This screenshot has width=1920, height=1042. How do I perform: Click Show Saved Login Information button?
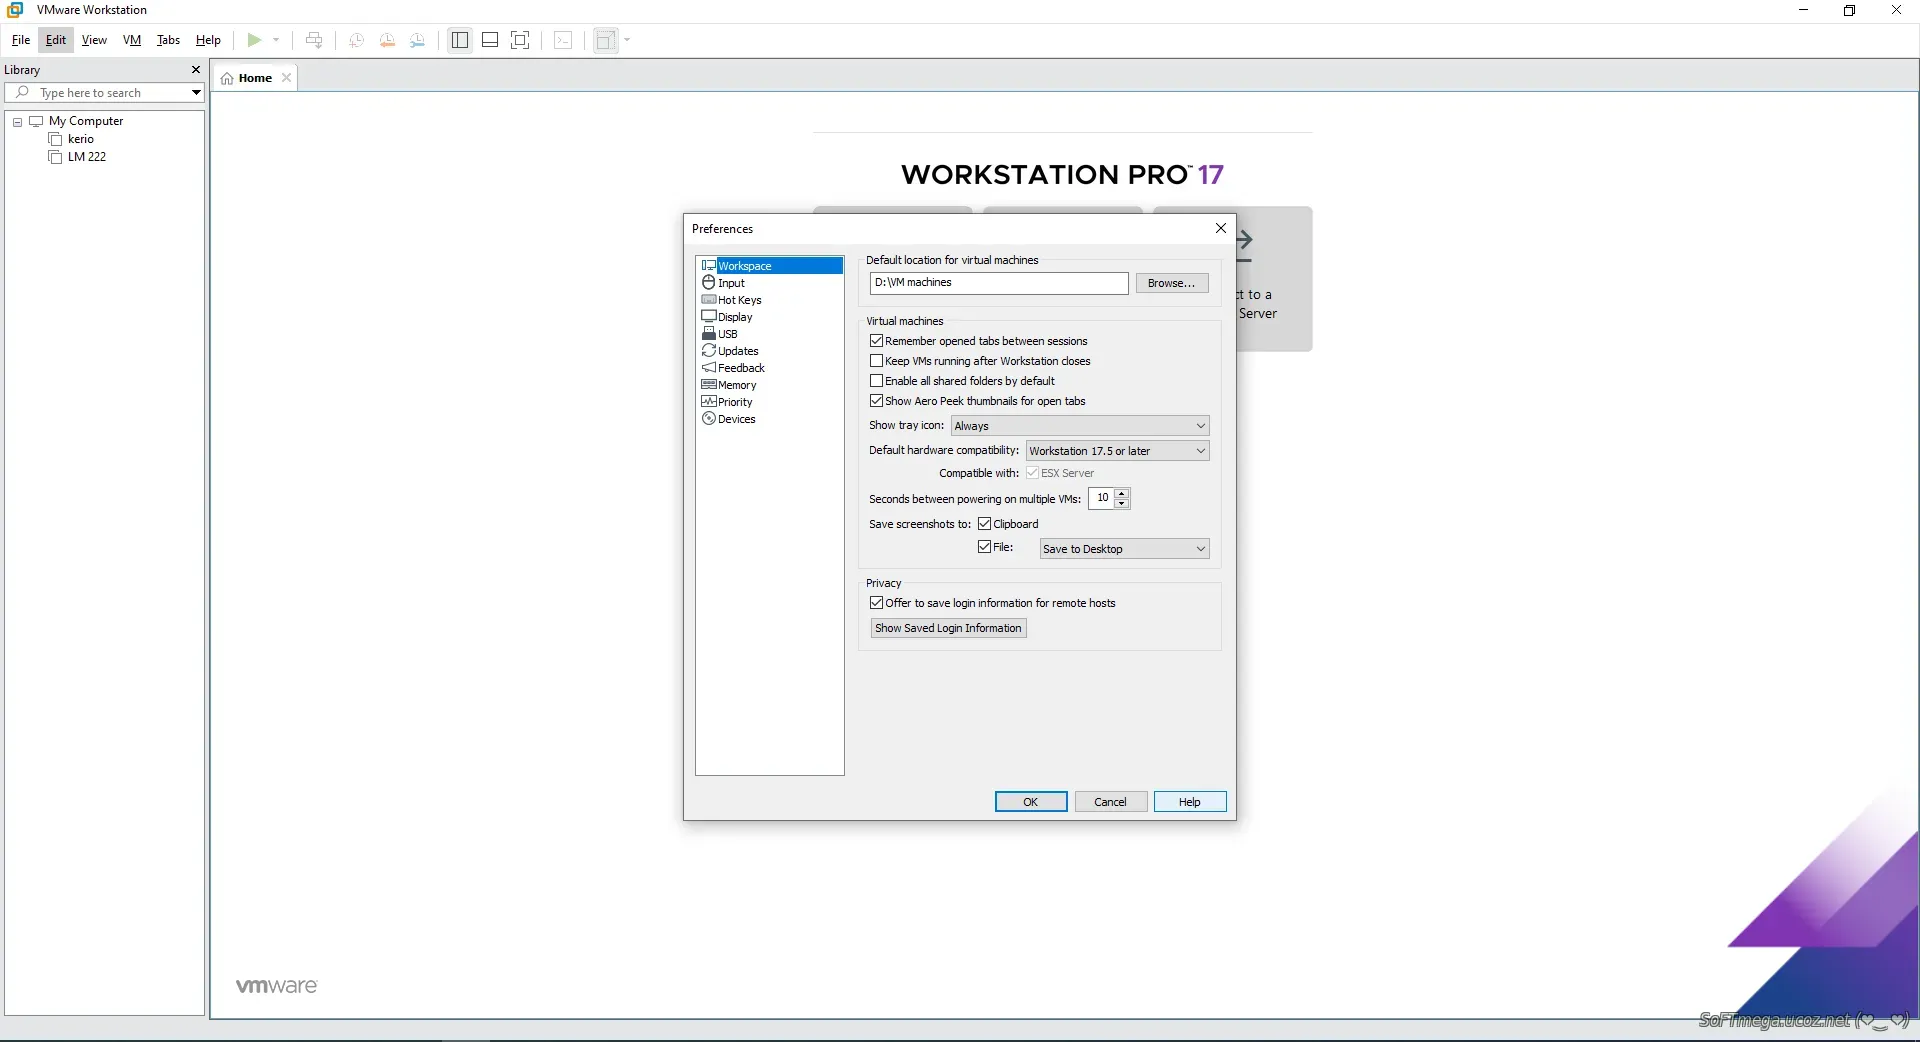pyautogui.click(x=948, y=628)
